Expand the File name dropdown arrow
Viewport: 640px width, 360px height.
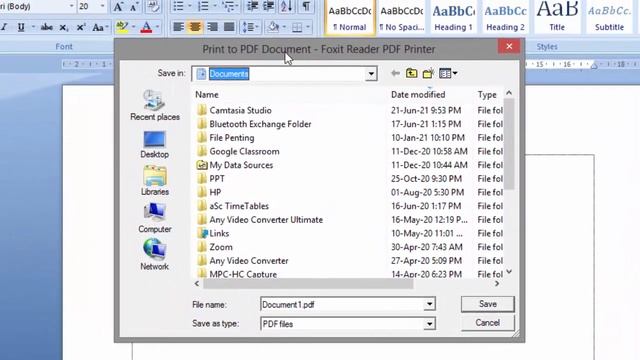[x=429, y=304]
